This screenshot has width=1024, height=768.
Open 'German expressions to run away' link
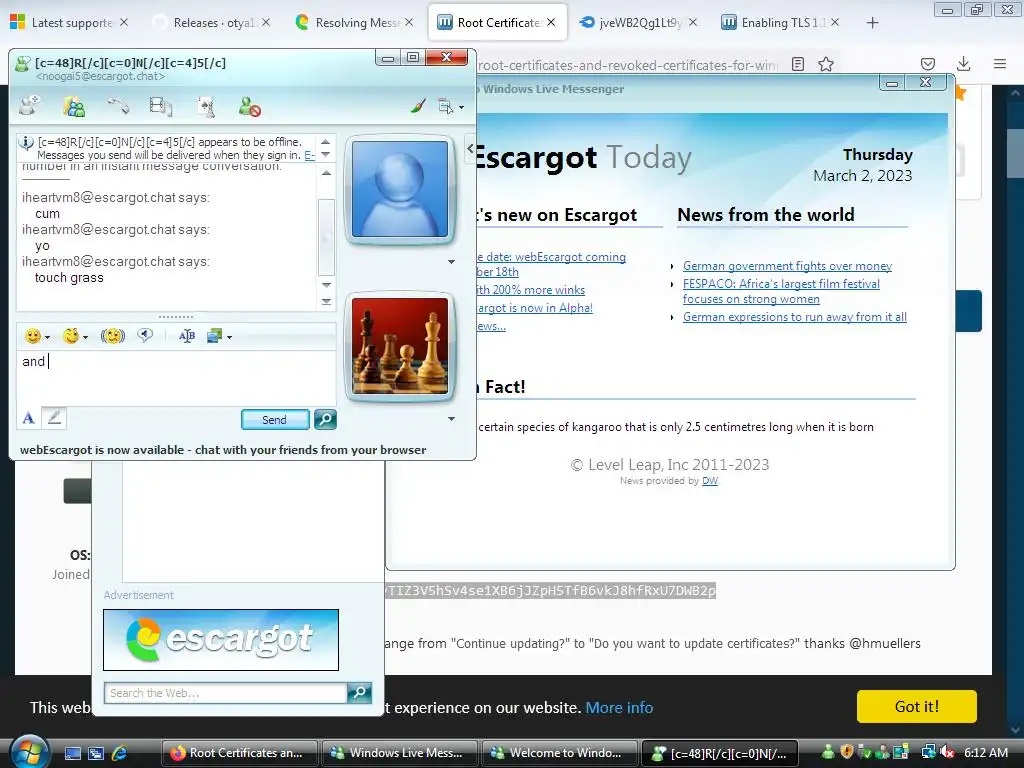tap(795, 317)
